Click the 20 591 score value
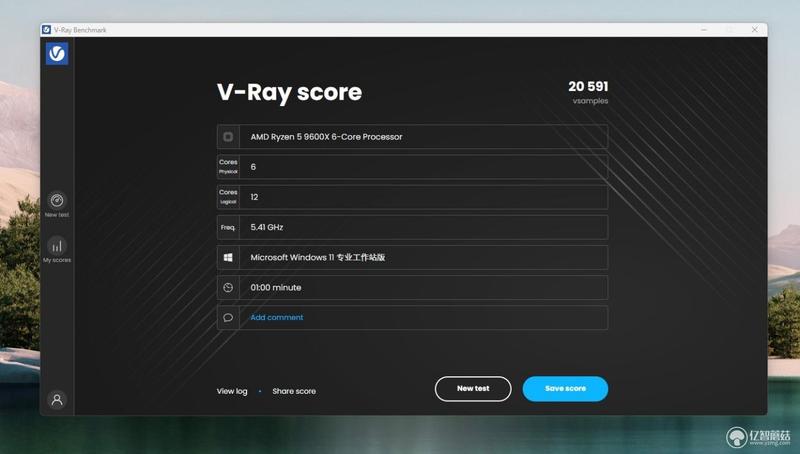The image size is (800, 454). click(x=588, y=87)
